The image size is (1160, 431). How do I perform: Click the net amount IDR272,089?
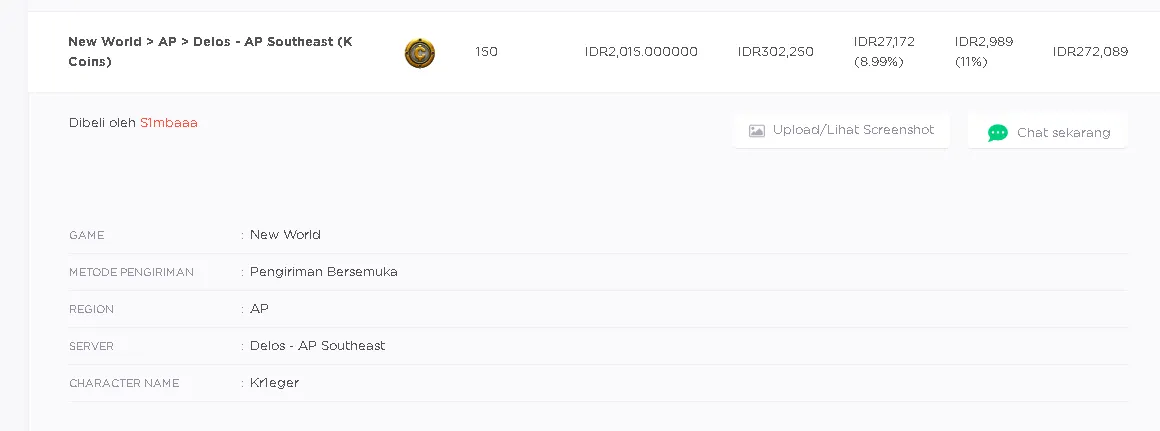click(x=1090, y=52)
